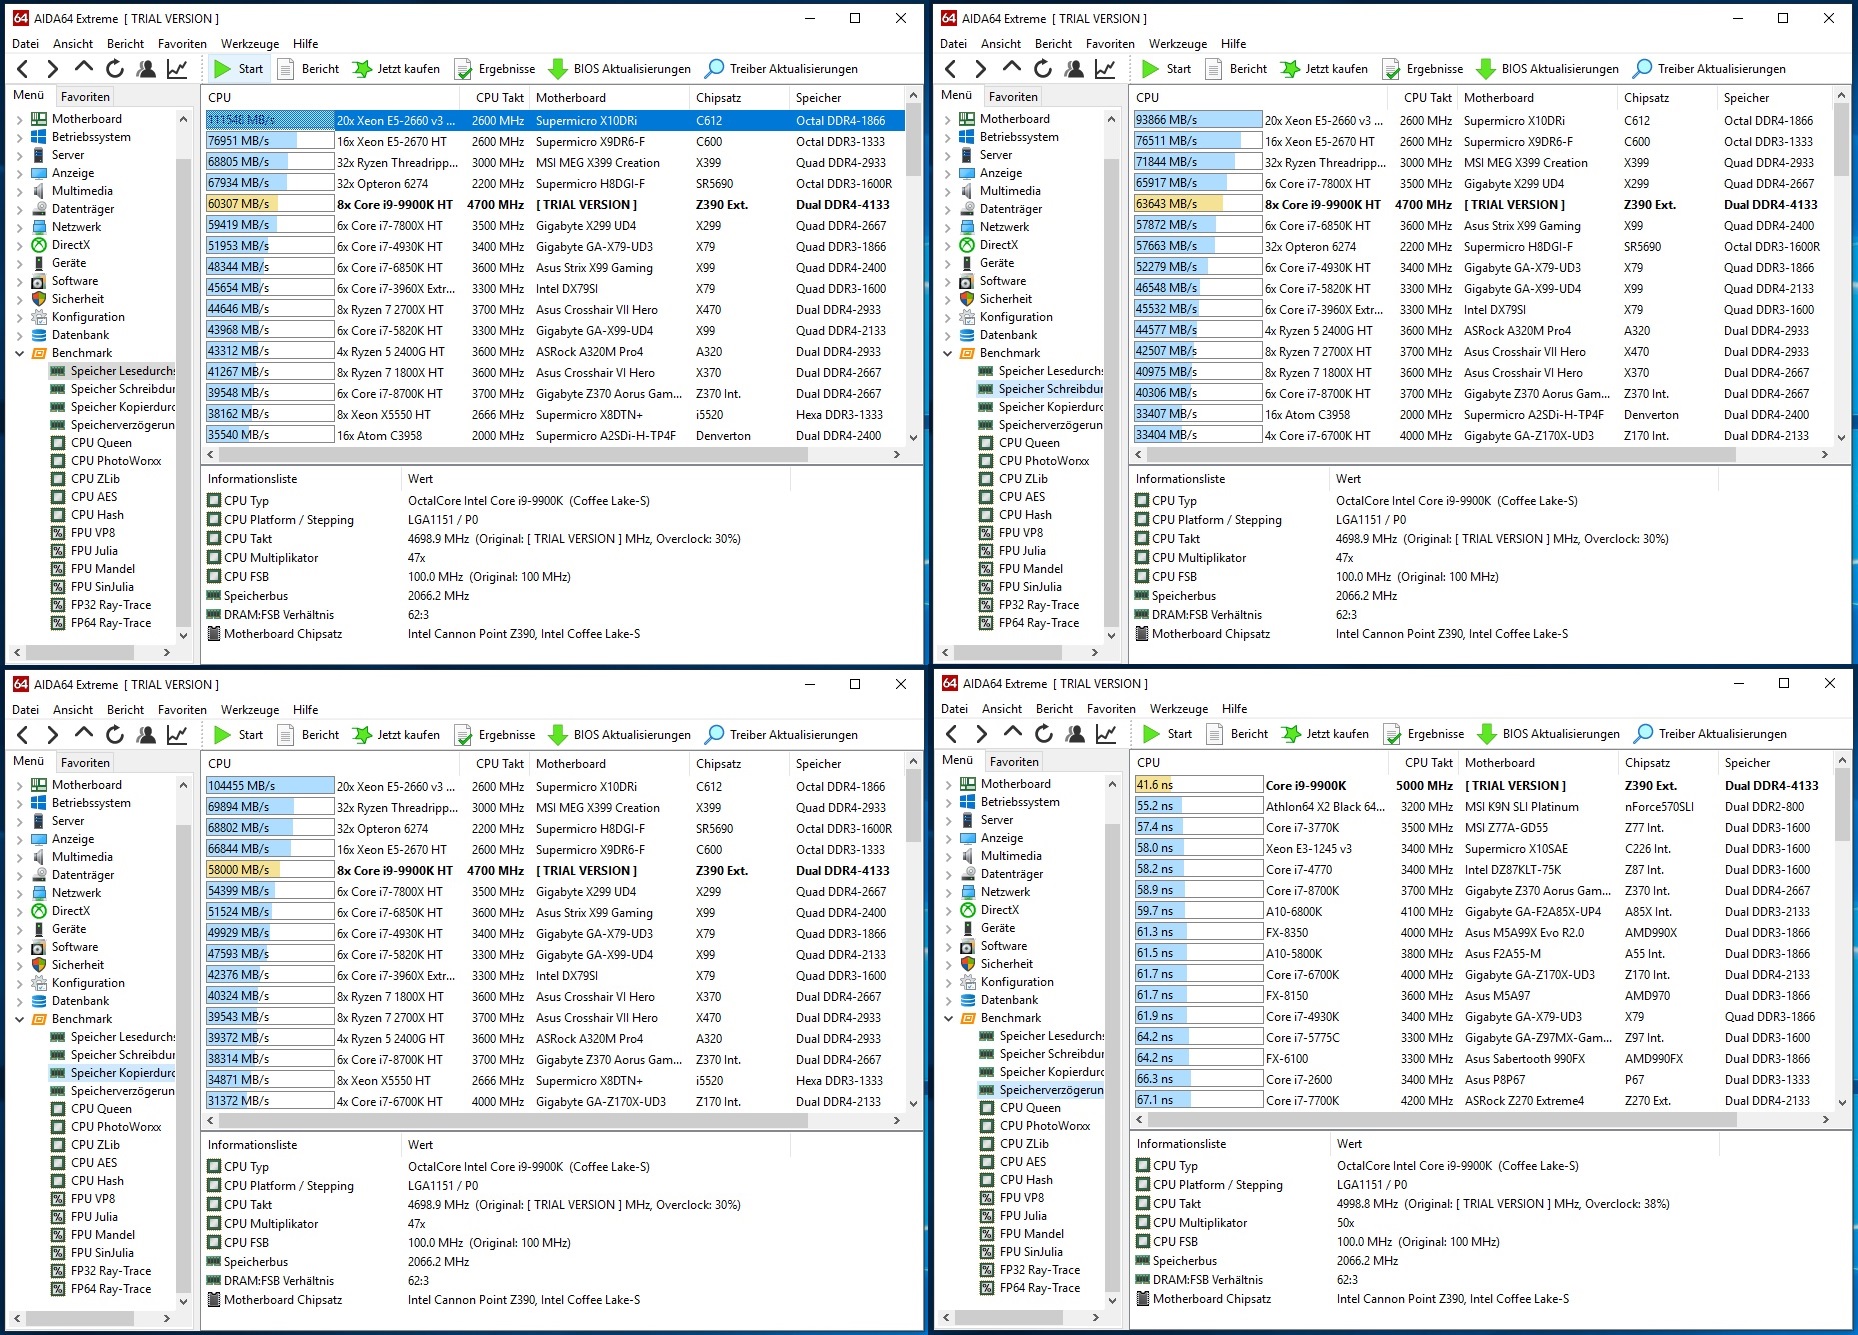Screen dimensions: 1858x1335
Task: Expand Motherboard tree node in top-left window
Action: [19, 119]
